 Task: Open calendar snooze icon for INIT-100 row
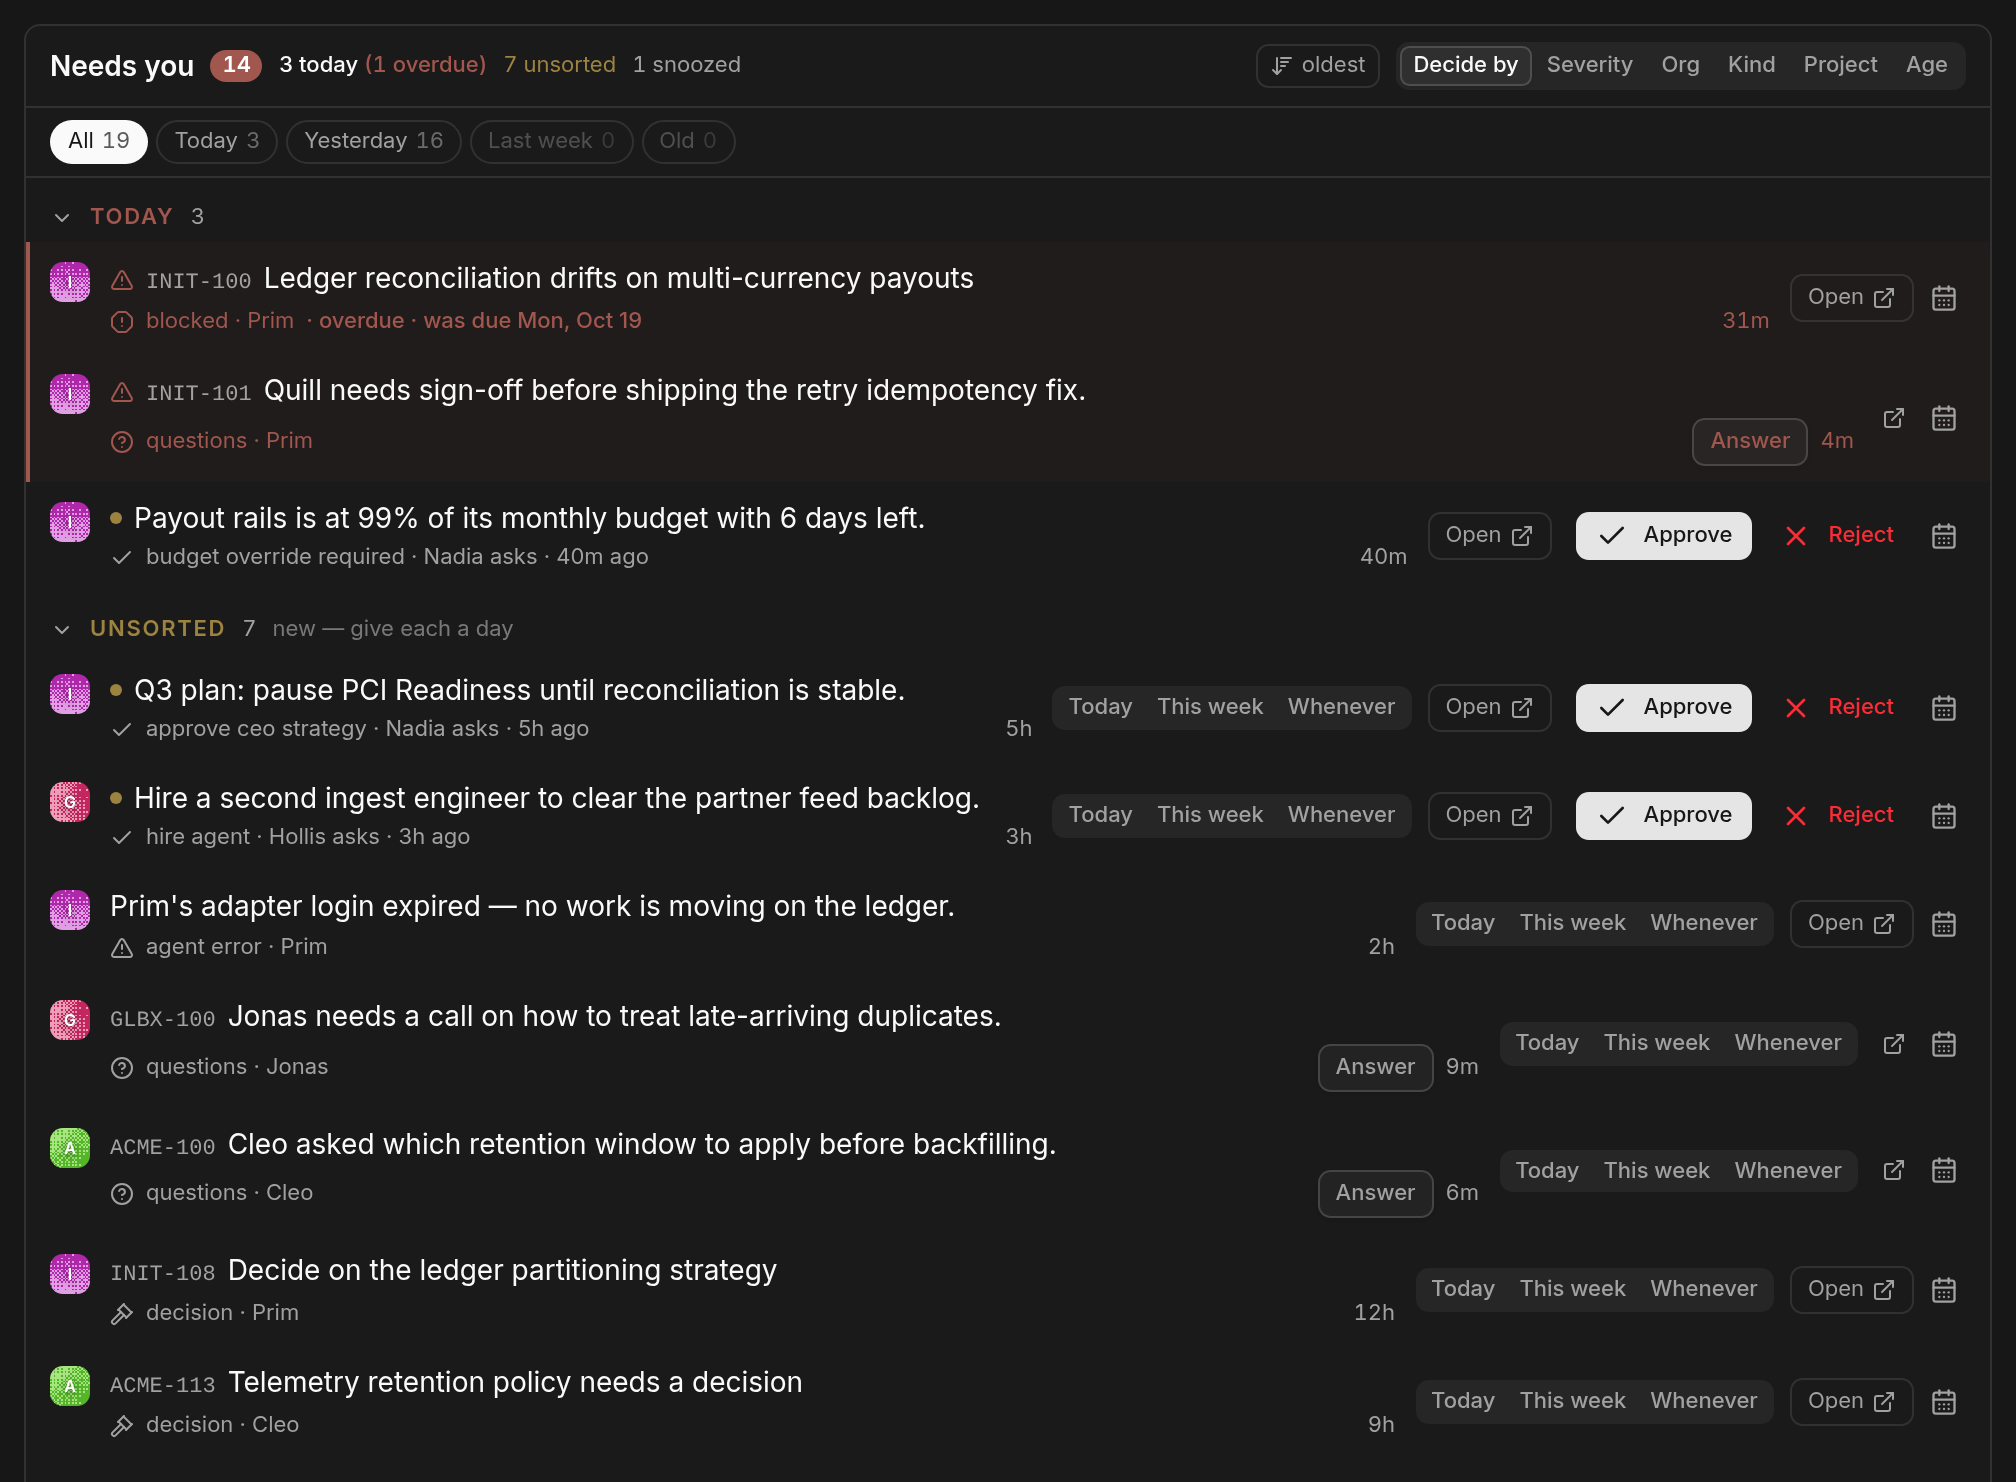tap(1943, 298)
